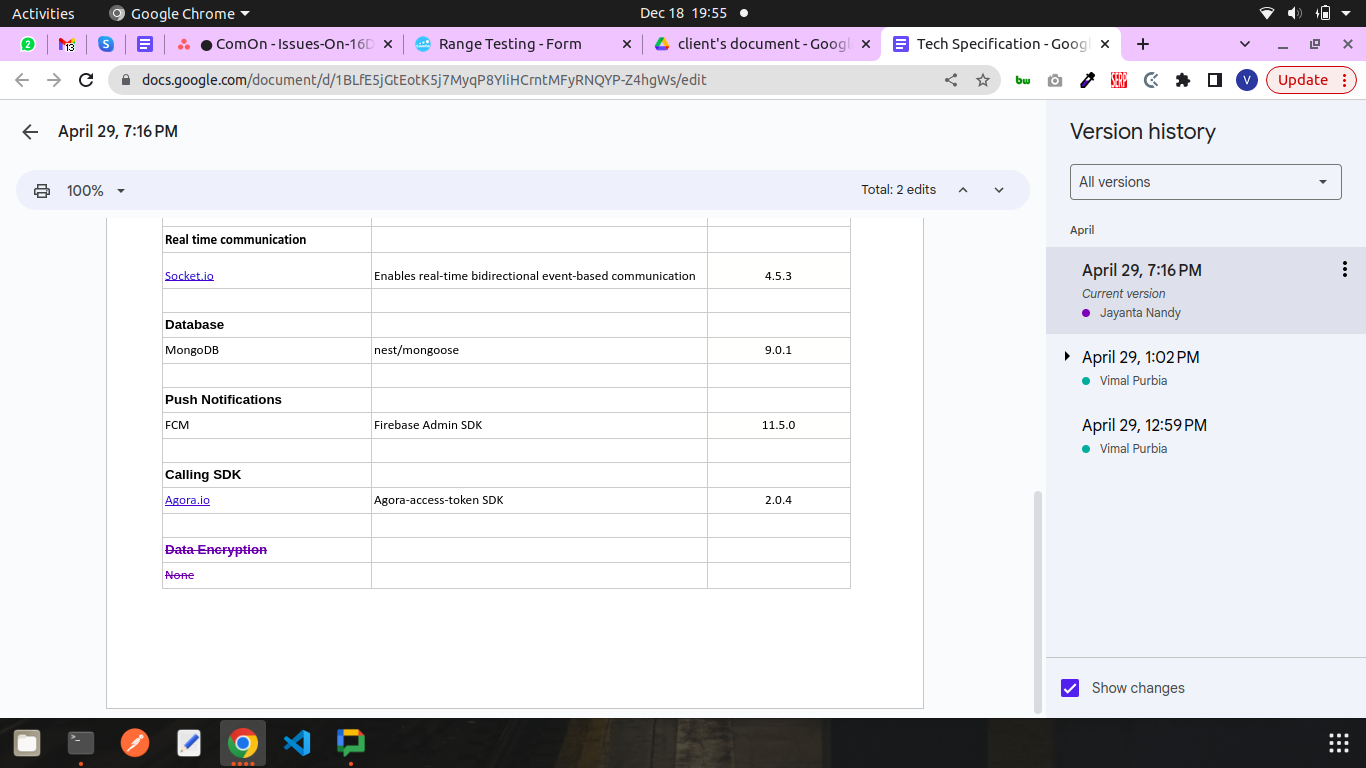Switch to the Range Testing - Form tab
This screenshot has width=1366, height=768.
tap(510, 44)
